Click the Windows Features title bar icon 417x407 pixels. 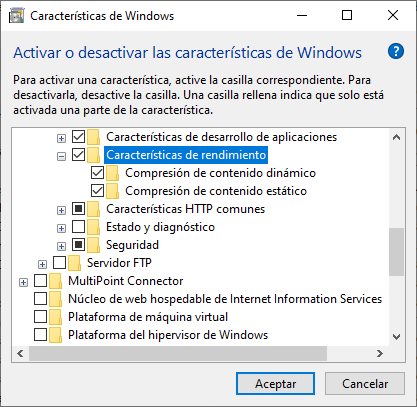(x=16, y=16)
